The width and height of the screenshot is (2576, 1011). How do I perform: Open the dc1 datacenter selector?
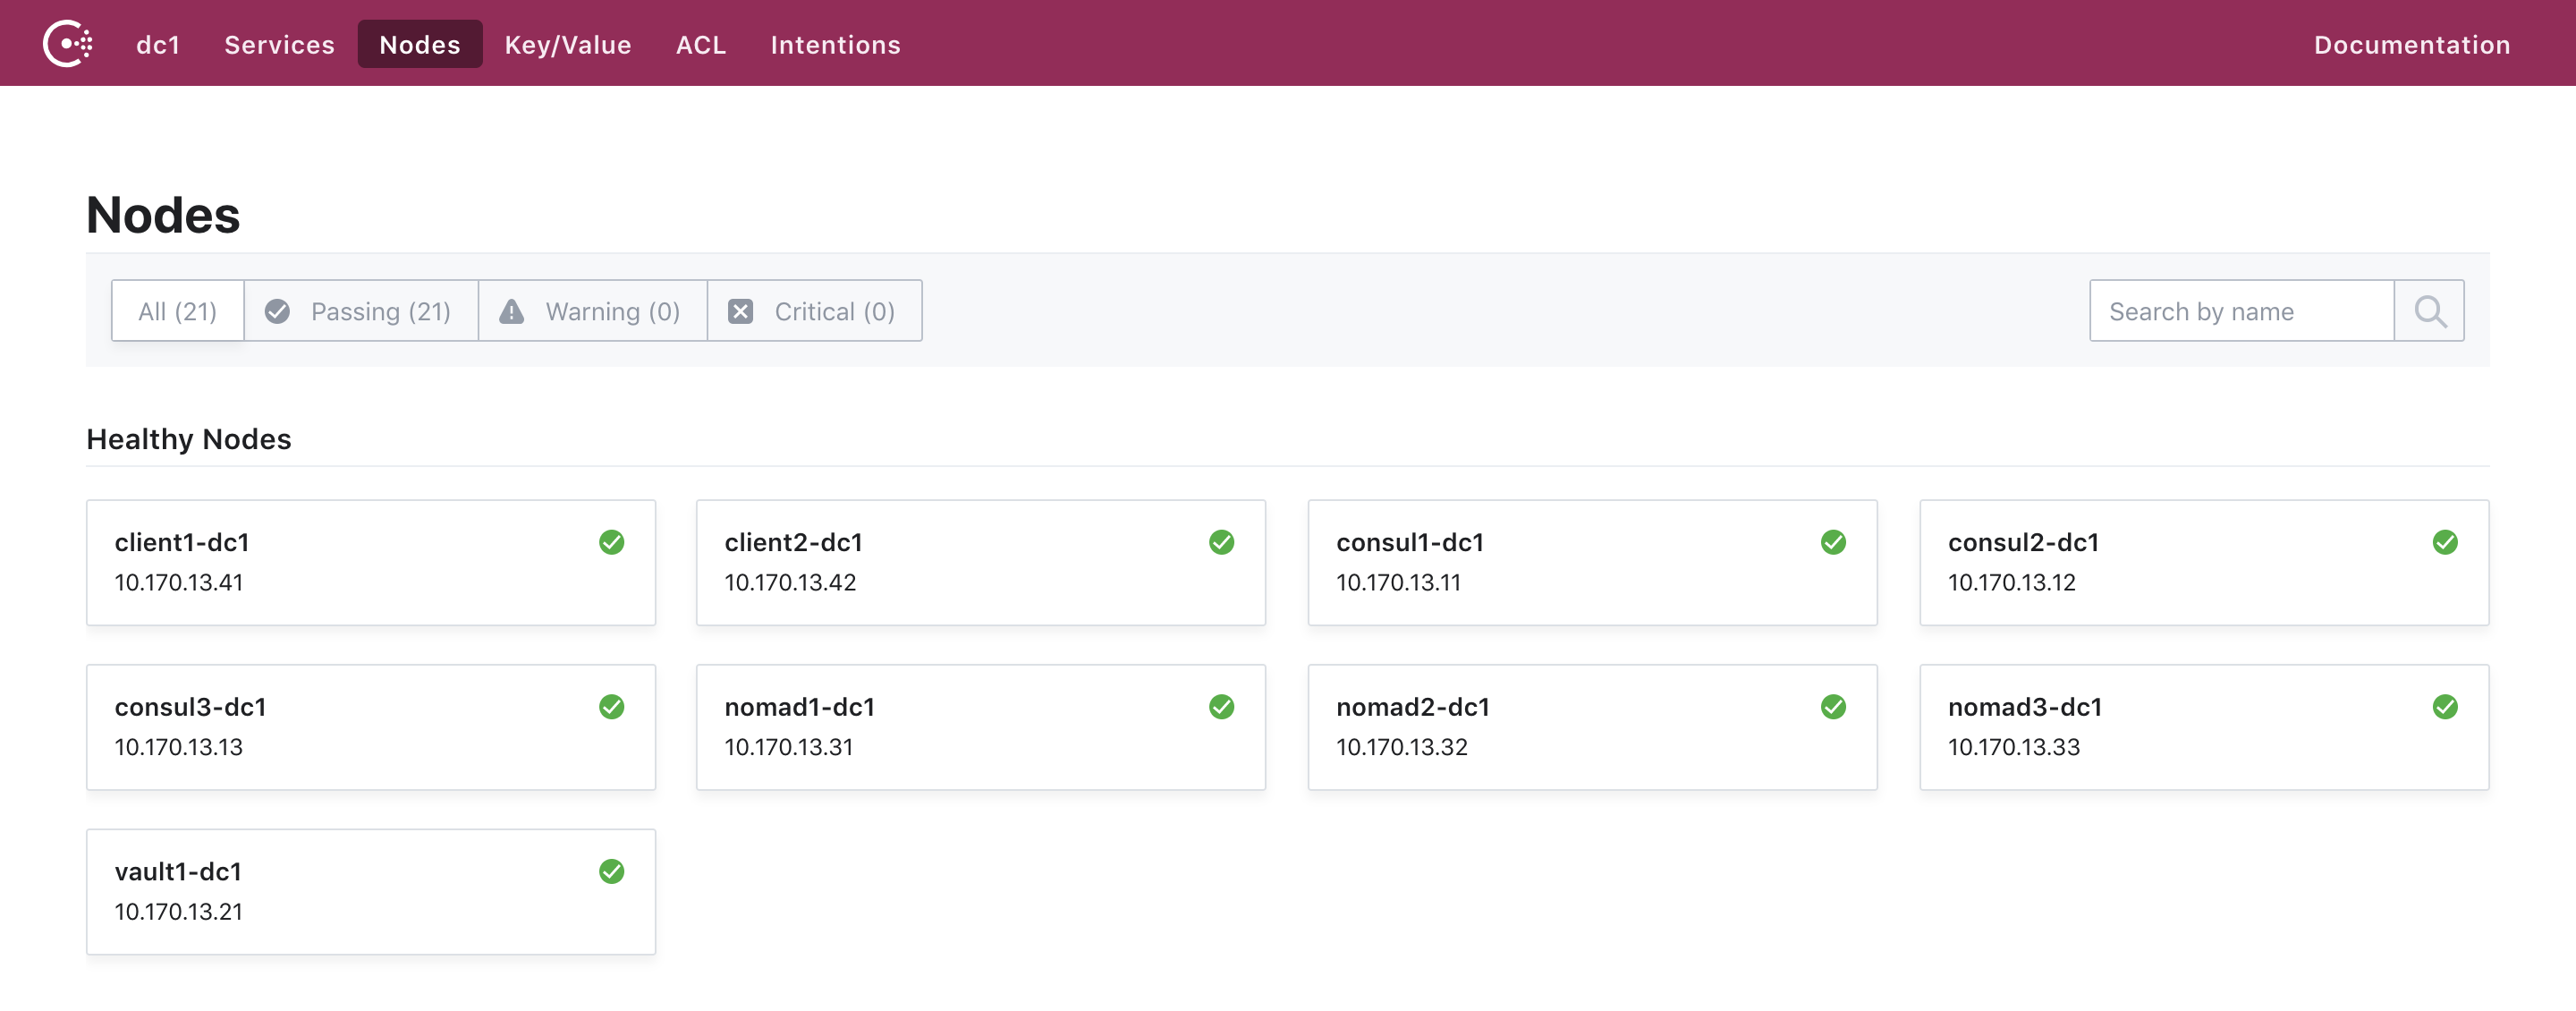click(158, 45)
